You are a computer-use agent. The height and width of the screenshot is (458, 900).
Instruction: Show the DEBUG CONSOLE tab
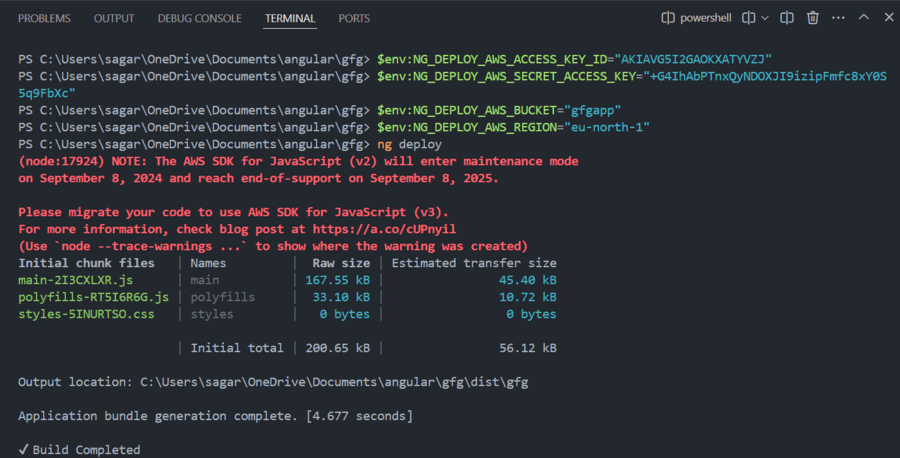(200, 19)
